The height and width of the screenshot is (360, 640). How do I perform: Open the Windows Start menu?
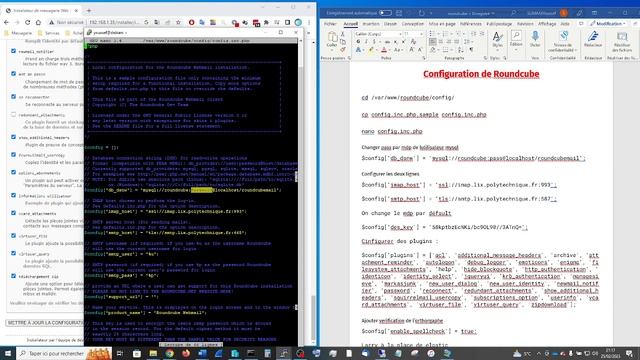point(8,353)
